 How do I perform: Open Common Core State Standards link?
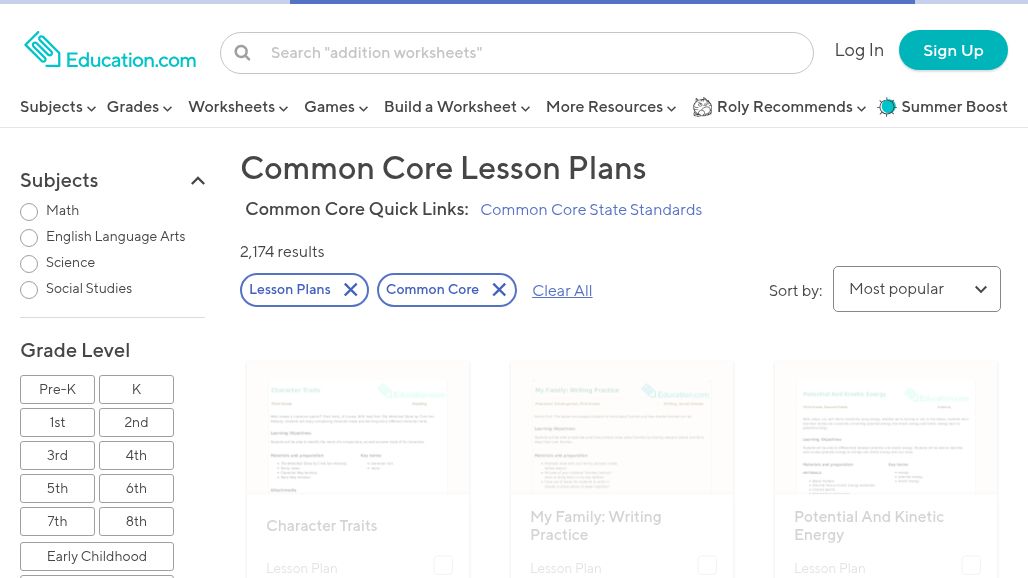pos(591,210)
